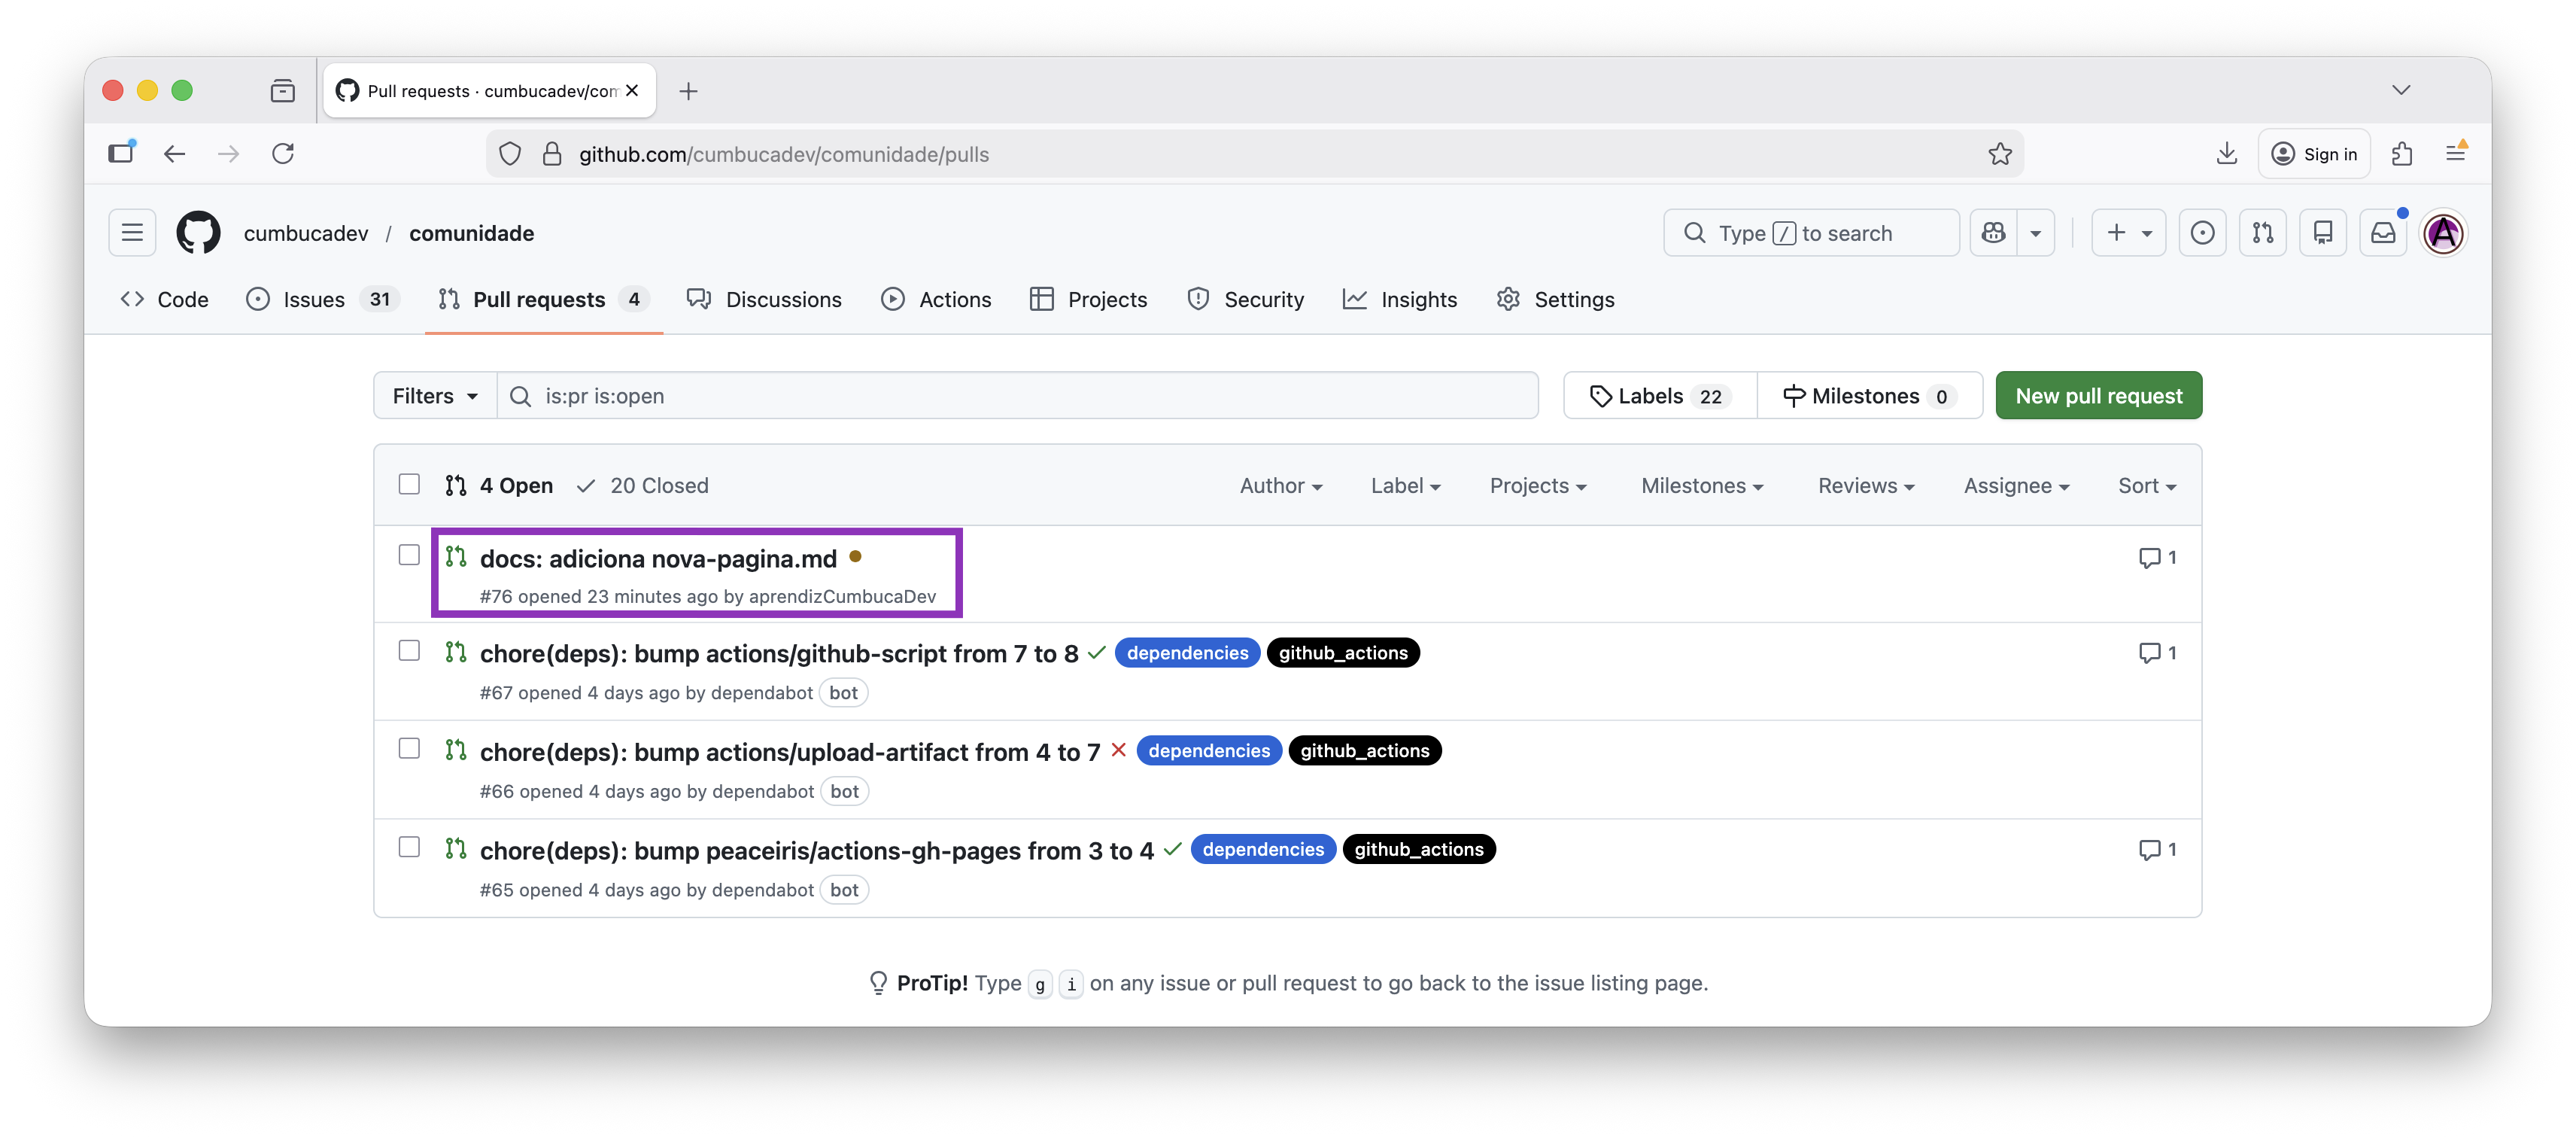This screenshot has height=1138, width=2576.
Task: Open the repositories icon in header
Action: (2323, 233)
